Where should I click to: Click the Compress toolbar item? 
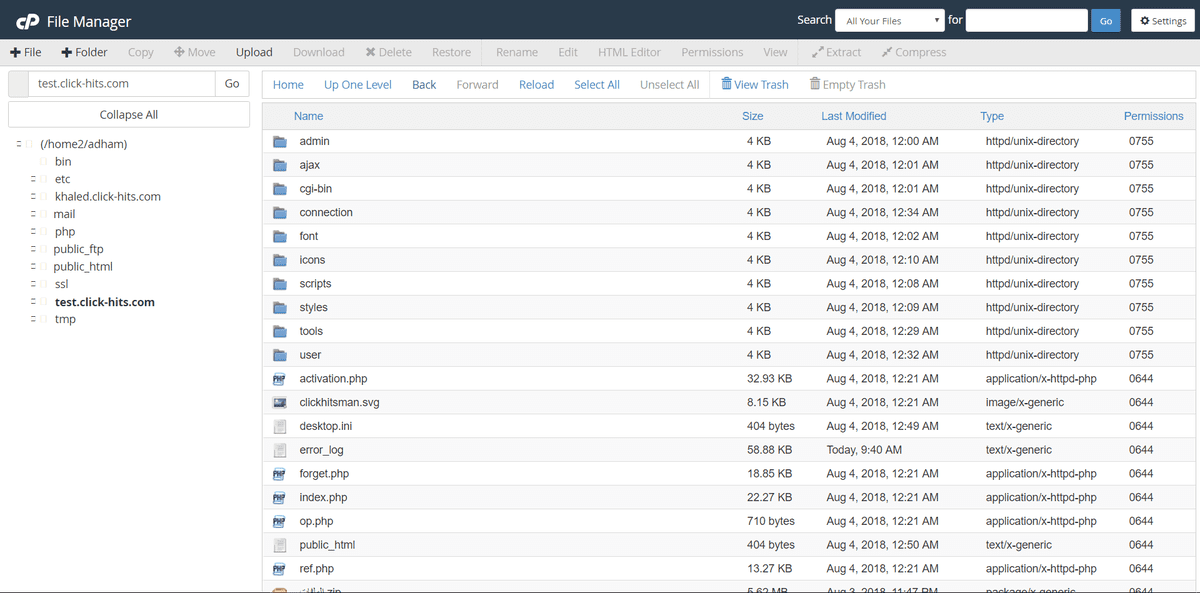click(x=914, y=52)
